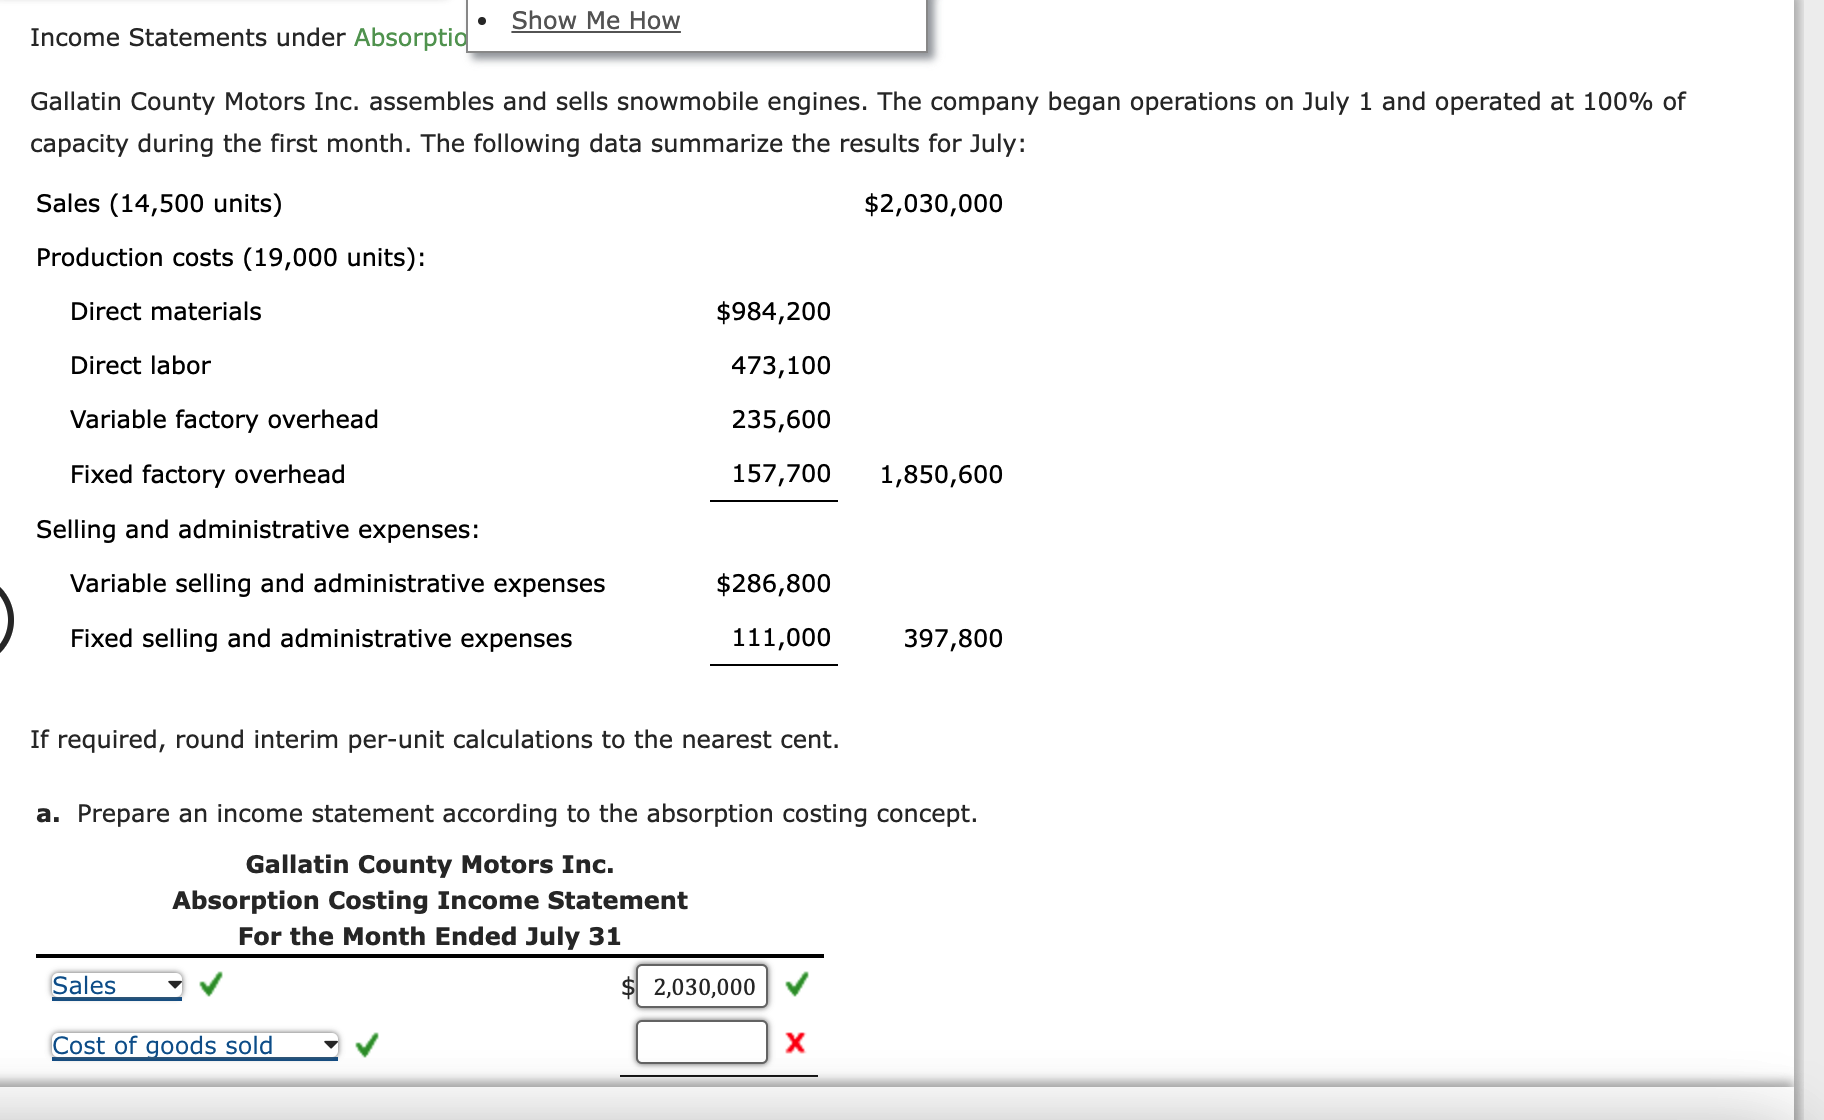
Task: Click the 397,800 total selling expenses
Action: (x=953, y=638)
